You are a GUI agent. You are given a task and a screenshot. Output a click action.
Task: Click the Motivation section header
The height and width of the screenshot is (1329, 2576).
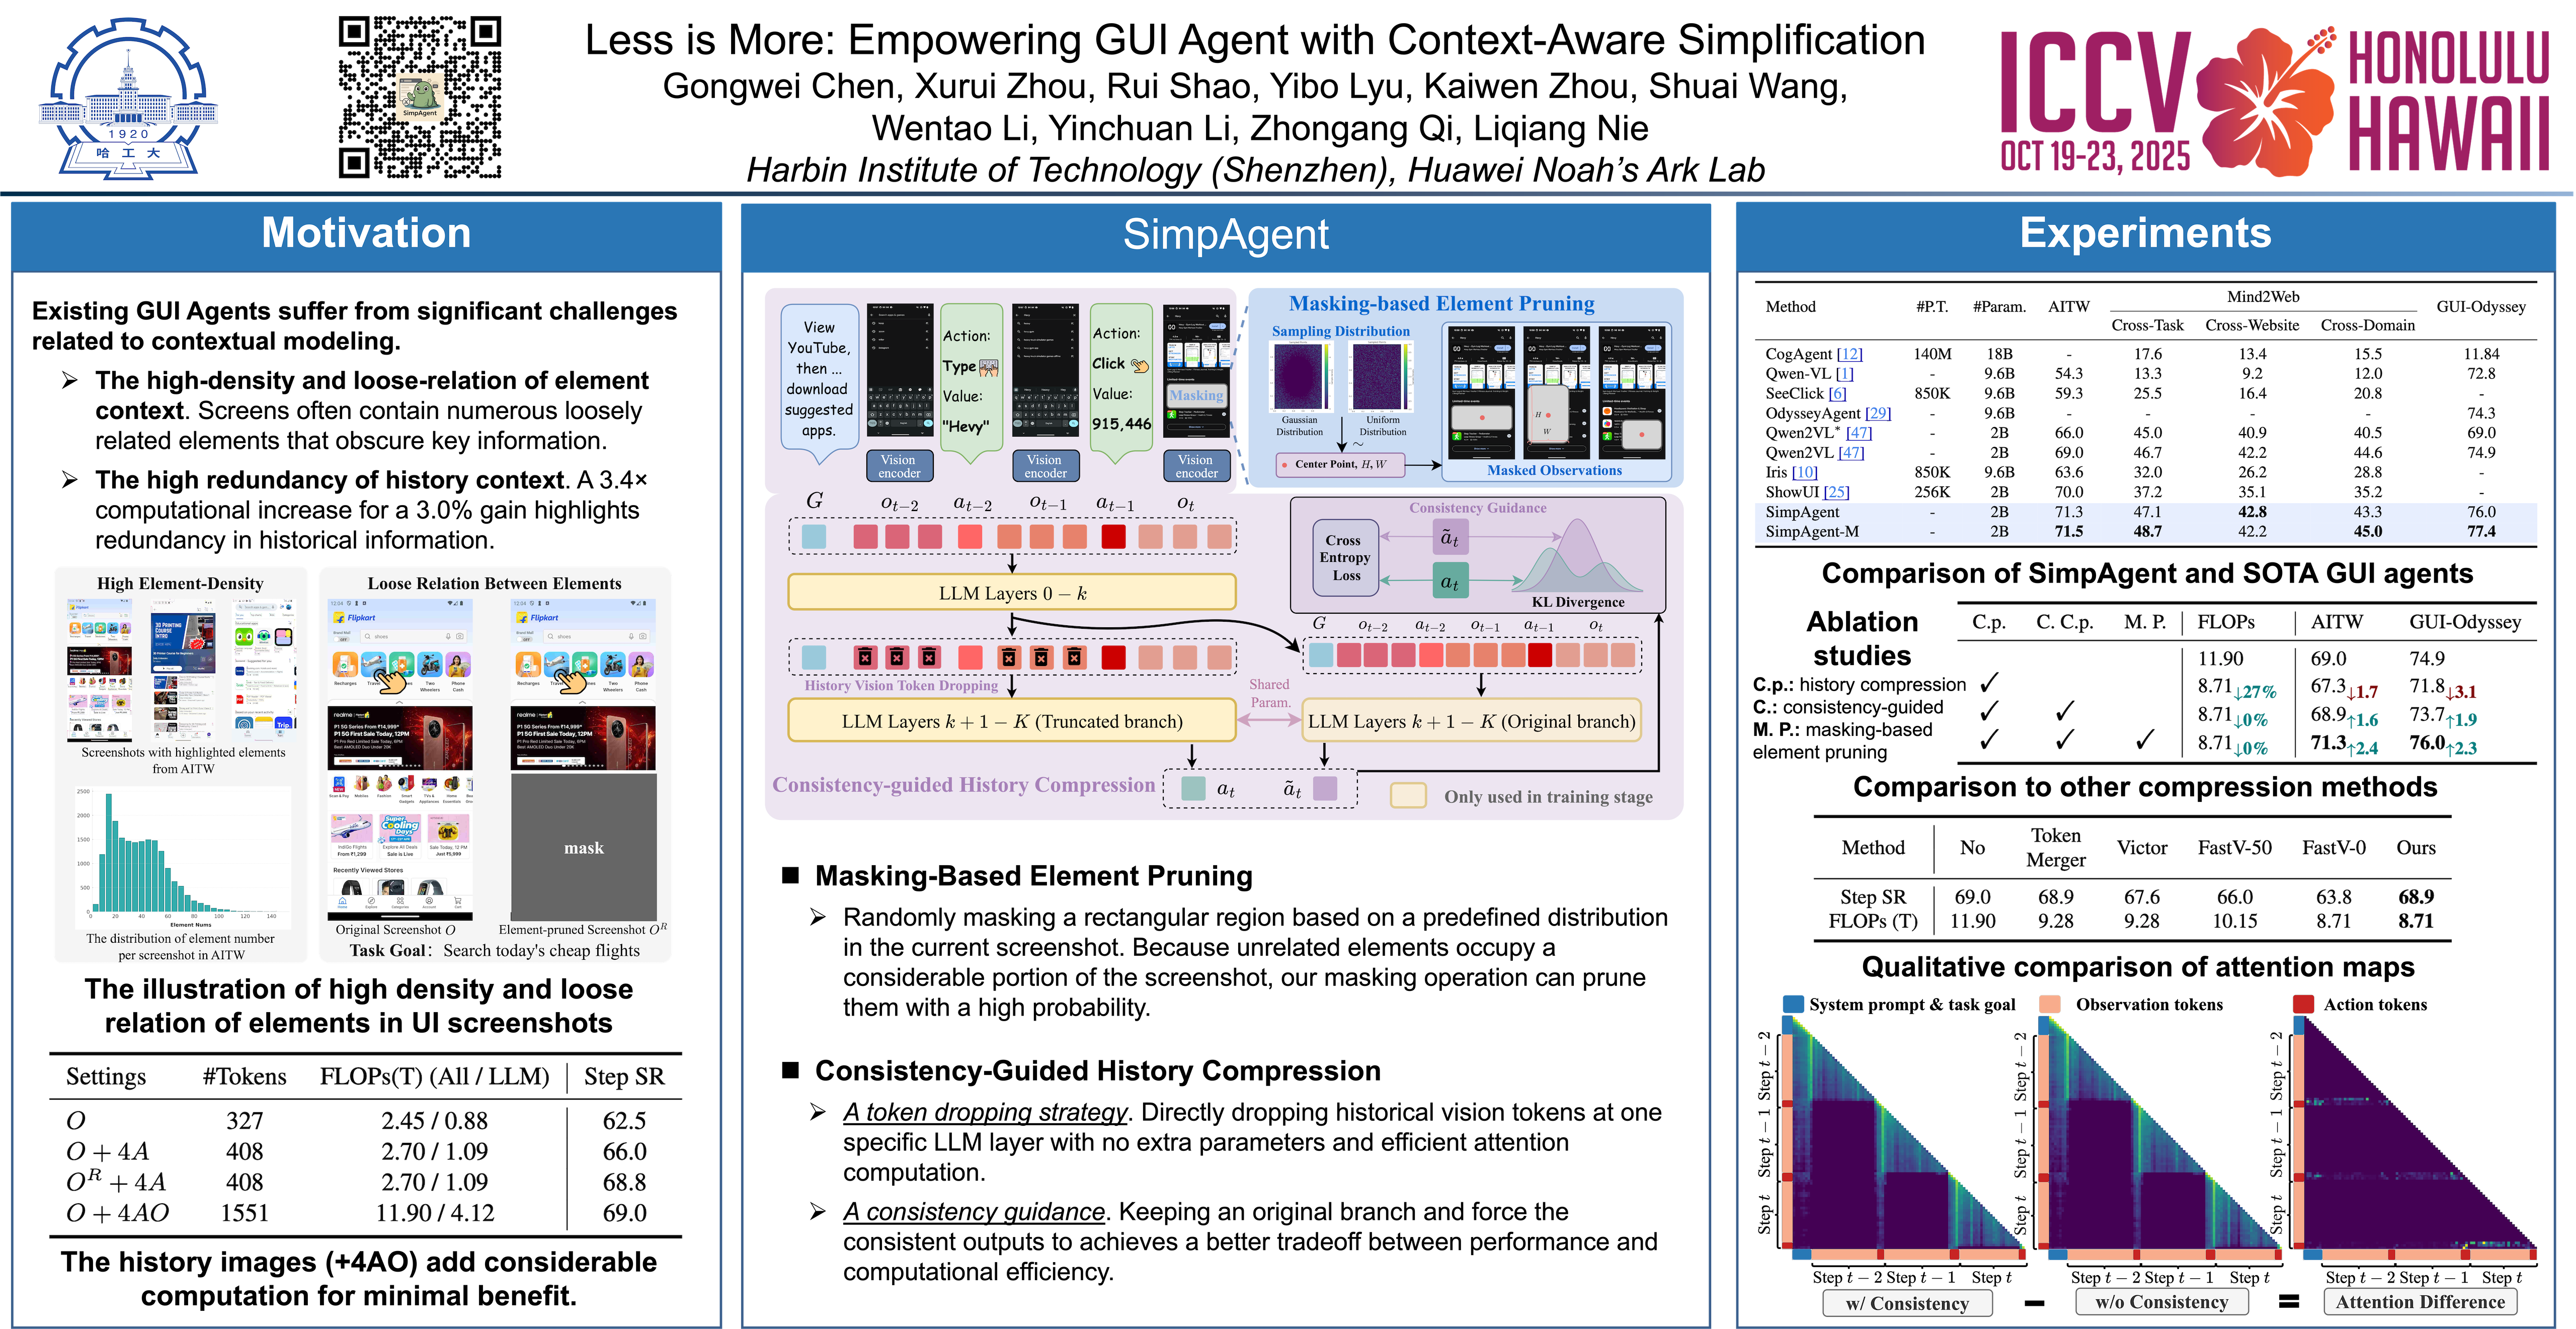click(x=366, y=233)
